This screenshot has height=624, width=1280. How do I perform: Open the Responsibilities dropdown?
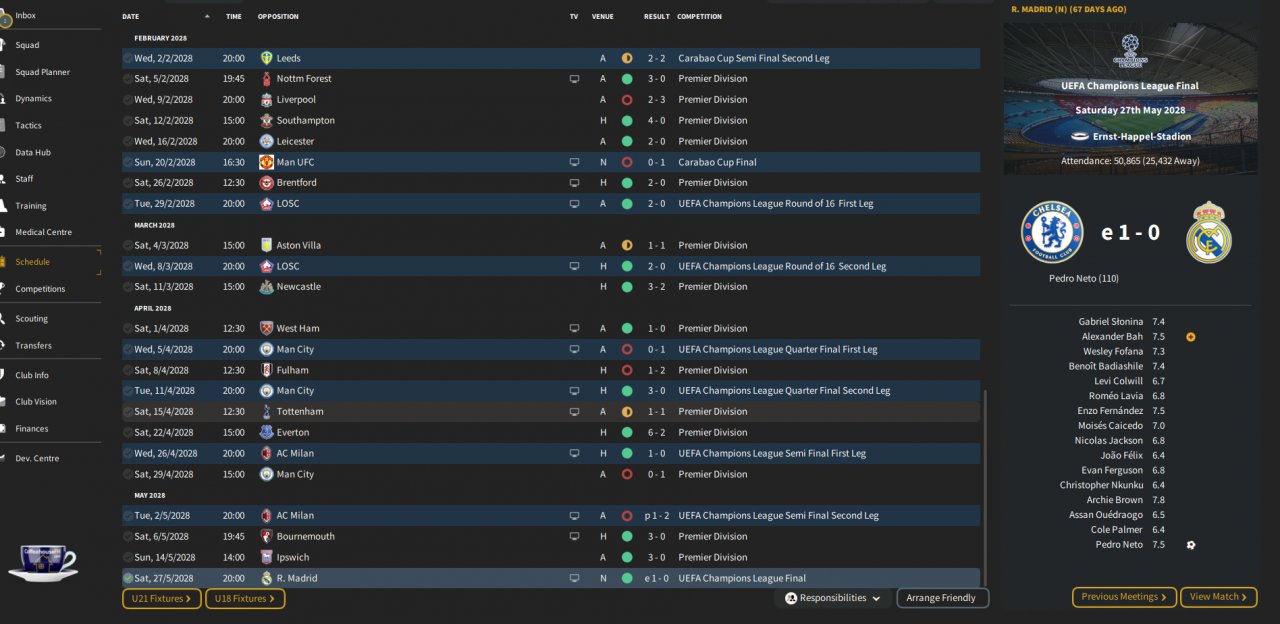click(833, 598)
